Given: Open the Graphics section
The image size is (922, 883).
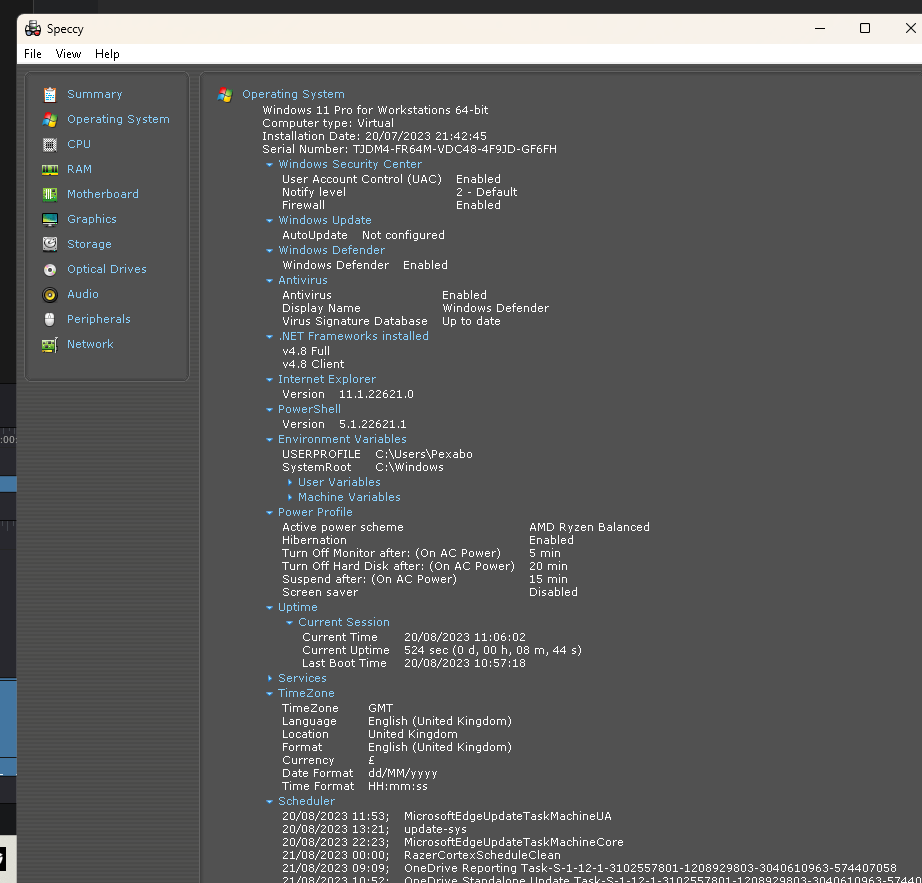Looking at the screenshot, I should click(x=92, y=219).
